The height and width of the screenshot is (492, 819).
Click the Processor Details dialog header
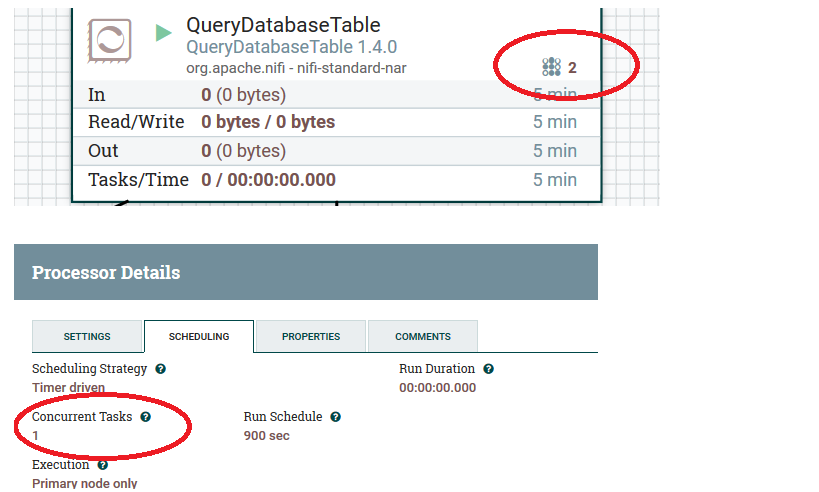coord(306,272)
